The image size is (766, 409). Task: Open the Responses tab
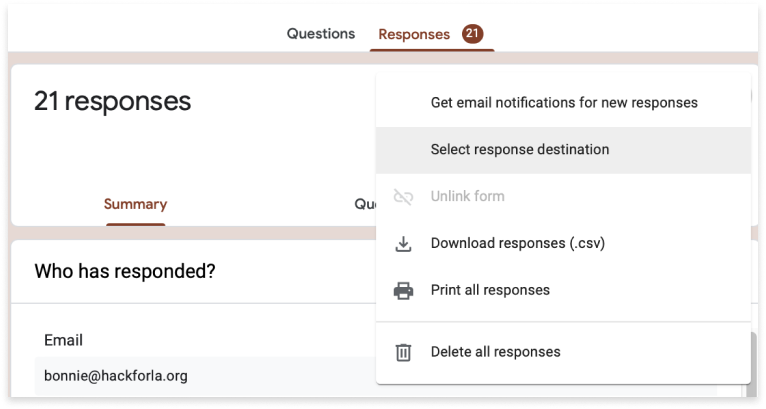click(x=414, y=34)
